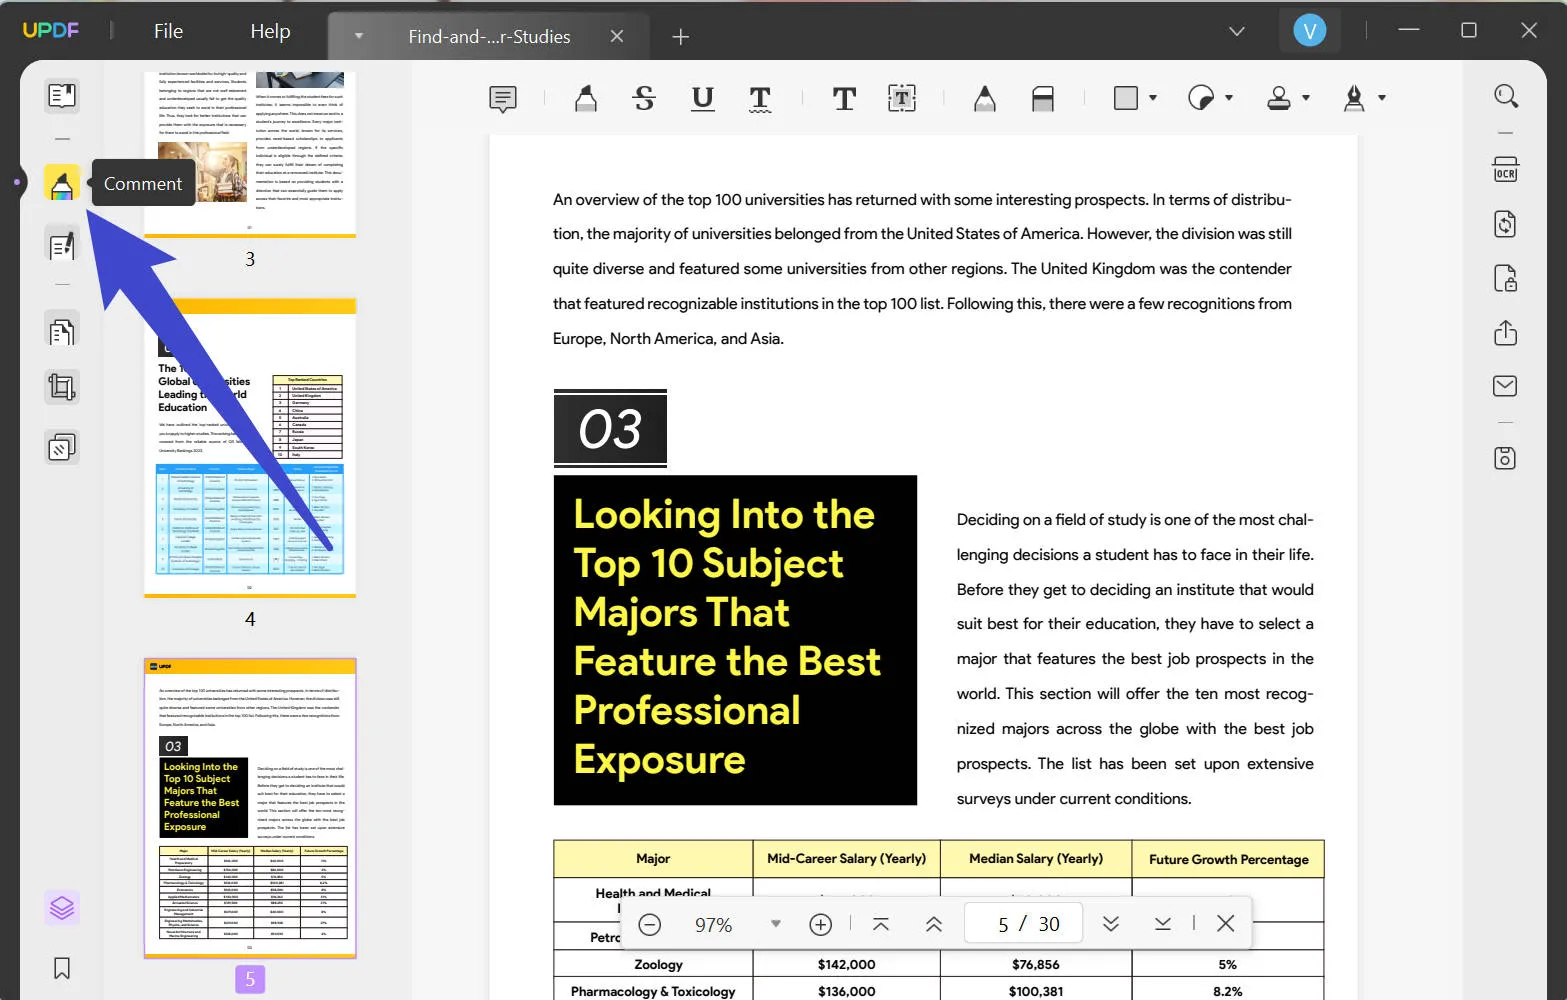Open the Shapes dropdown arrow
The width and height of the screenshot is (1567, 1000).
click(1153, 98)
